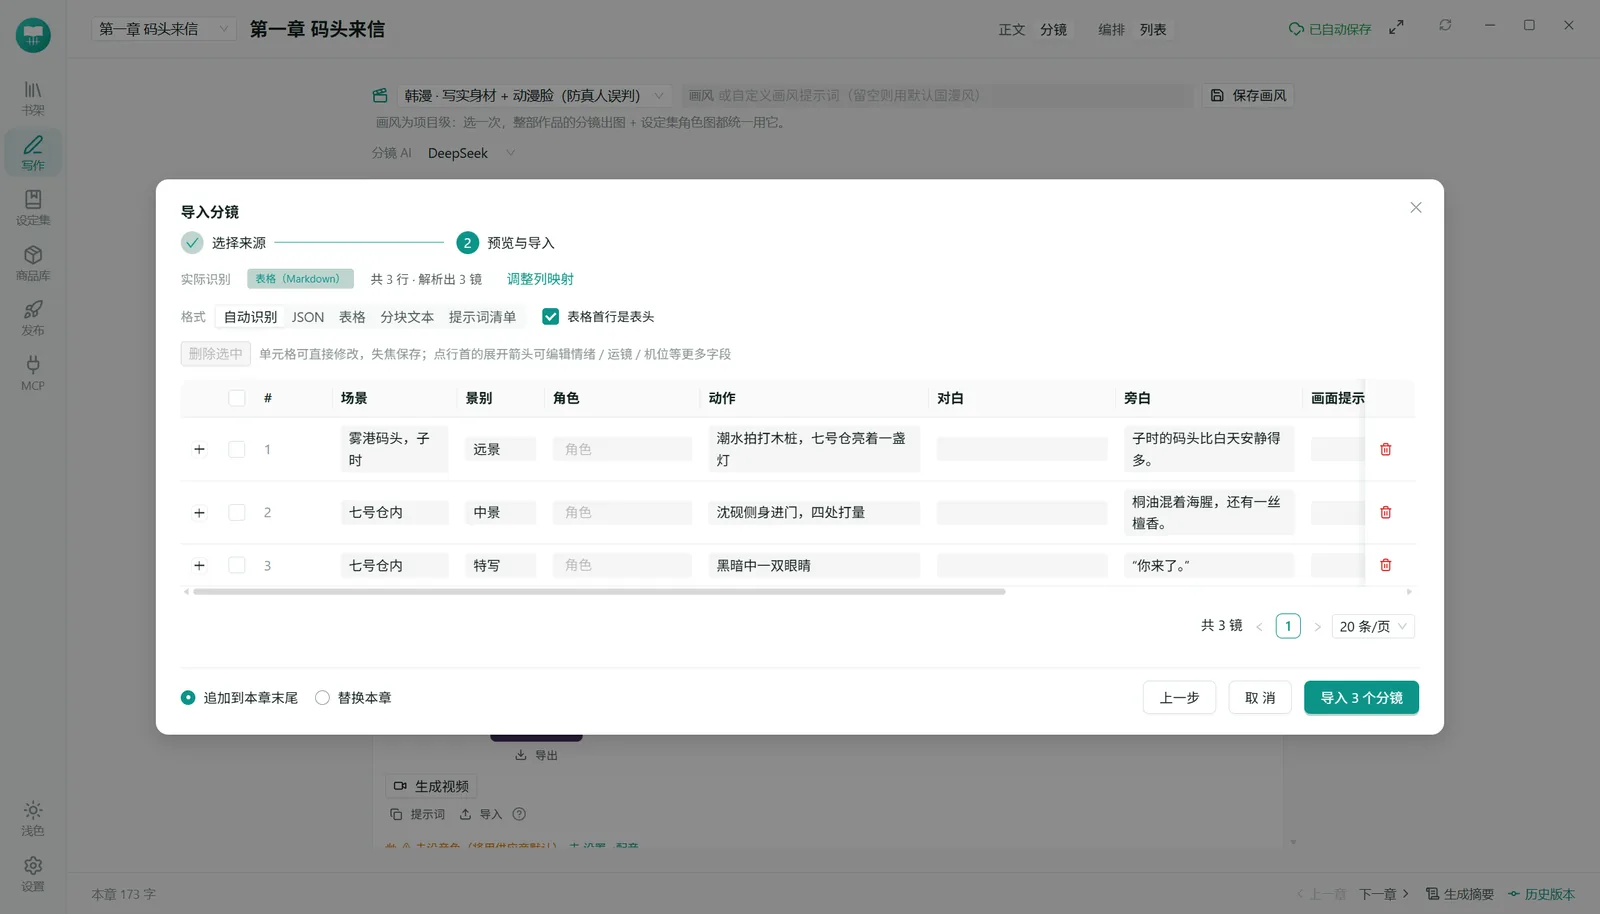Screen dimensions: 1600x914
Task: Select the 自动识别 format tab
Action: pyautogui.click(x=250, y=316)
